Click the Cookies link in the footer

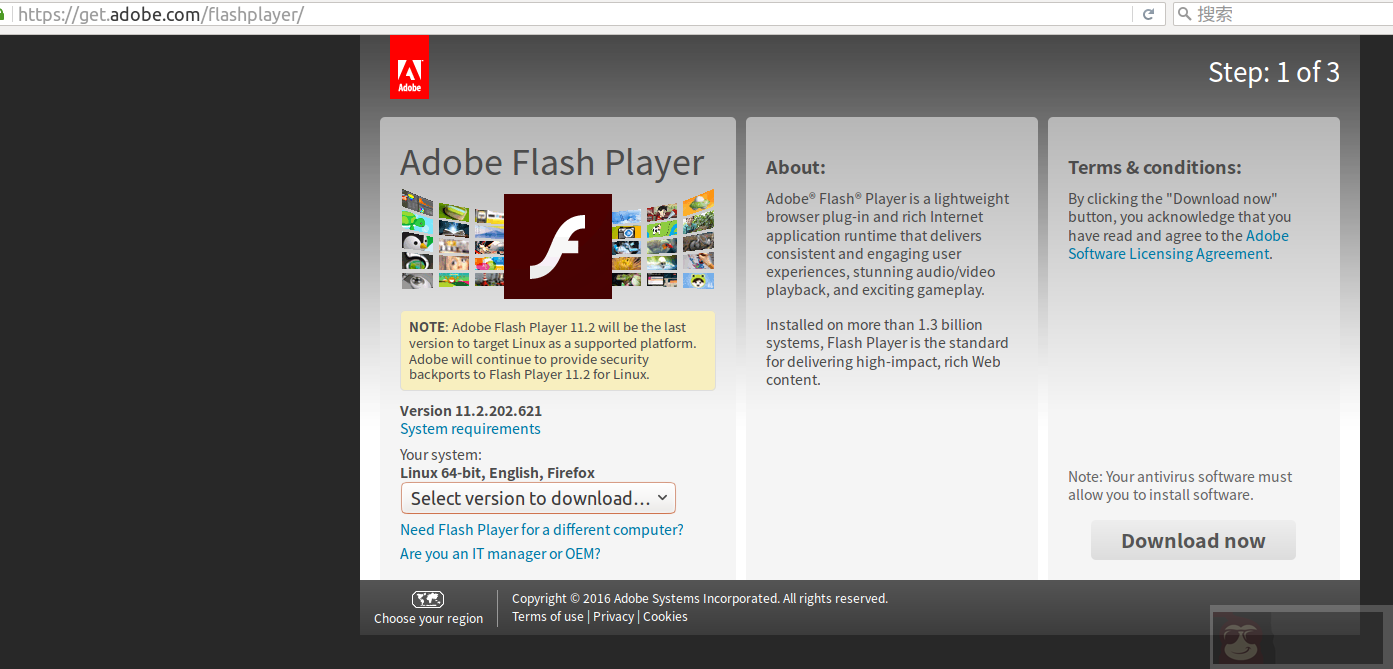click(664, 616)
